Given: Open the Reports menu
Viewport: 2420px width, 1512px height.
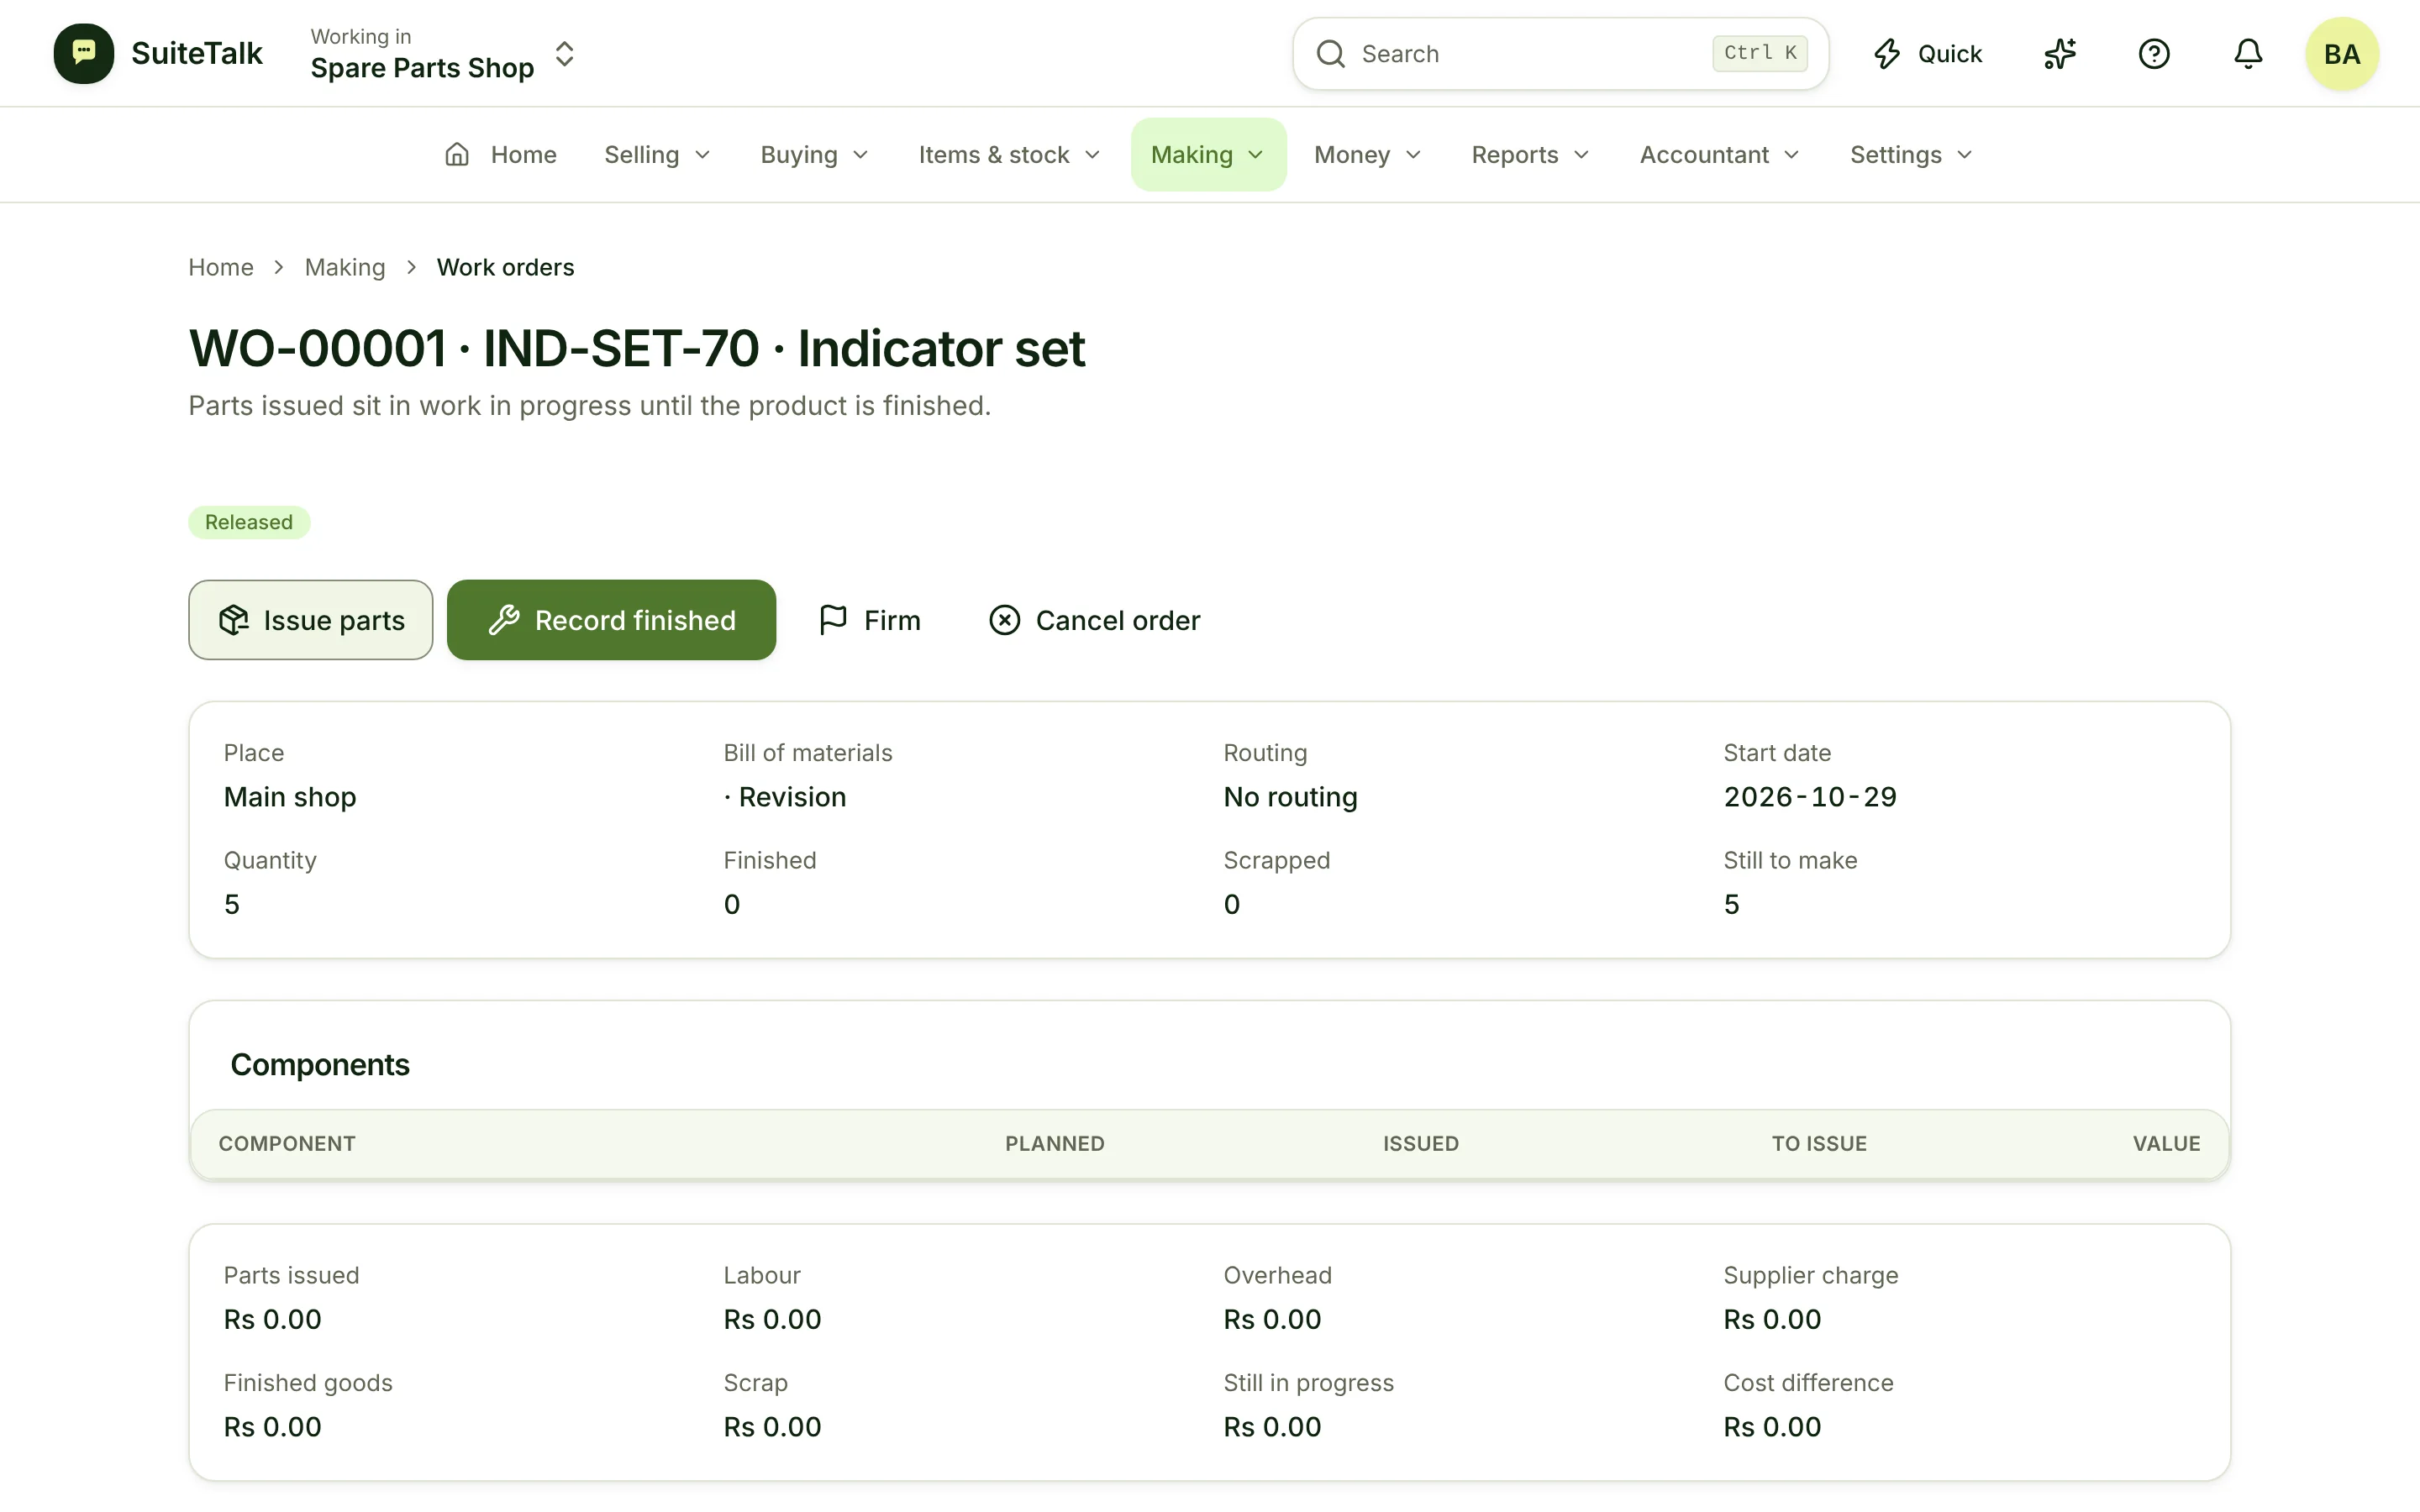Looking at the screenshot, I should point(1530,155).
